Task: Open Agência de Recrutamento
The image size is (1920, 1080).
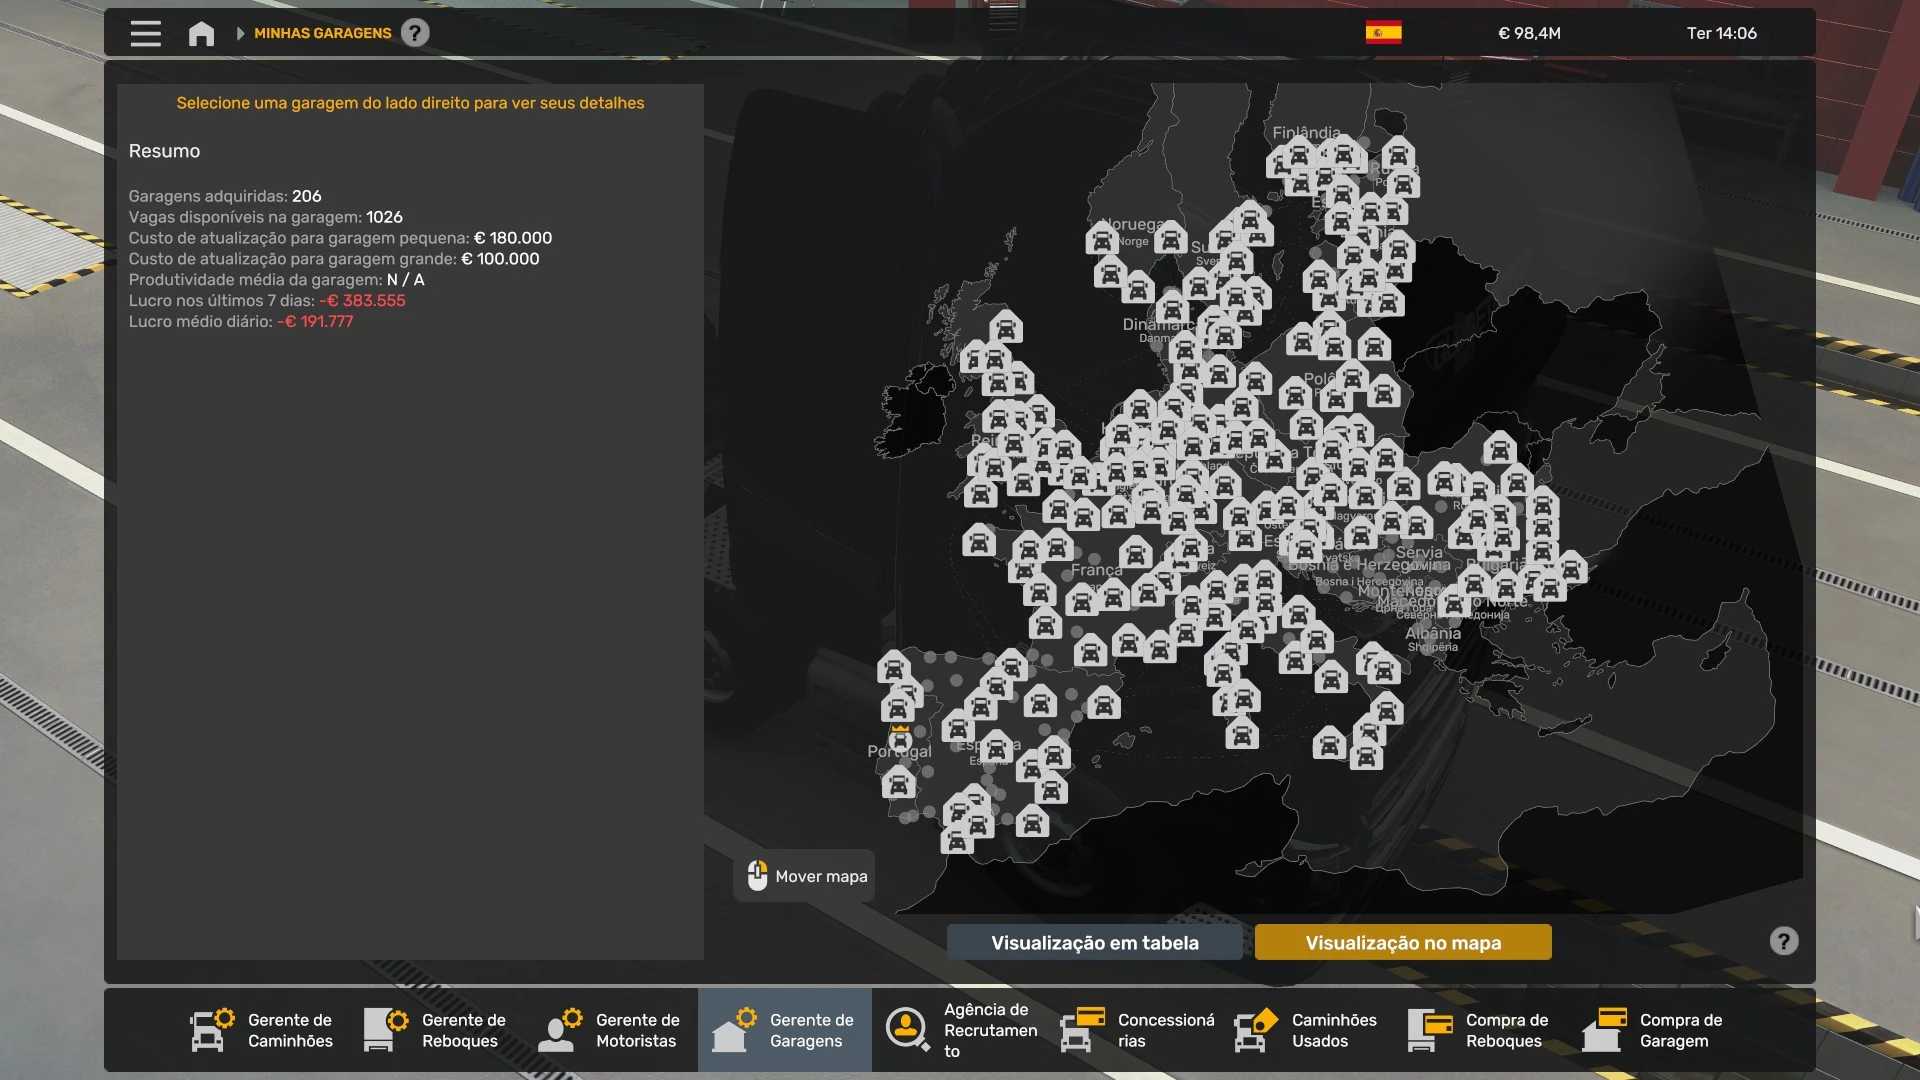Action: click(959, 1030)
